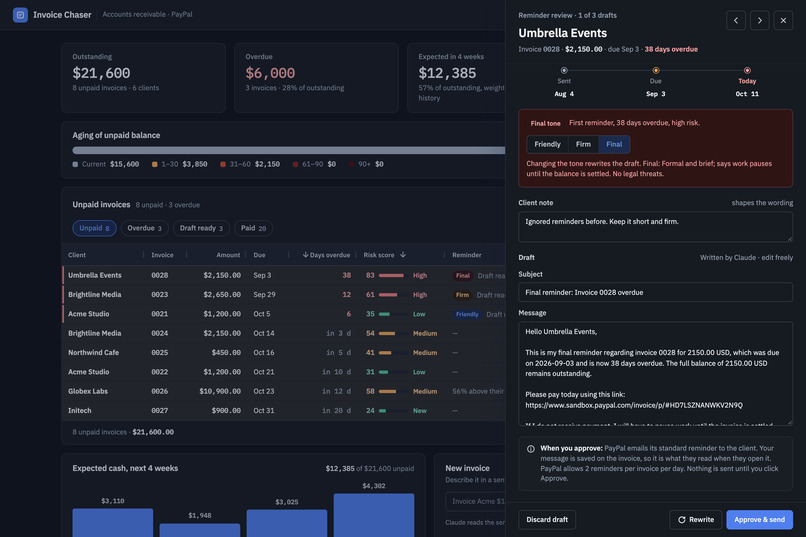
Task: Open Brightline Media invoice 0023 row
Action: click(284, 294)
